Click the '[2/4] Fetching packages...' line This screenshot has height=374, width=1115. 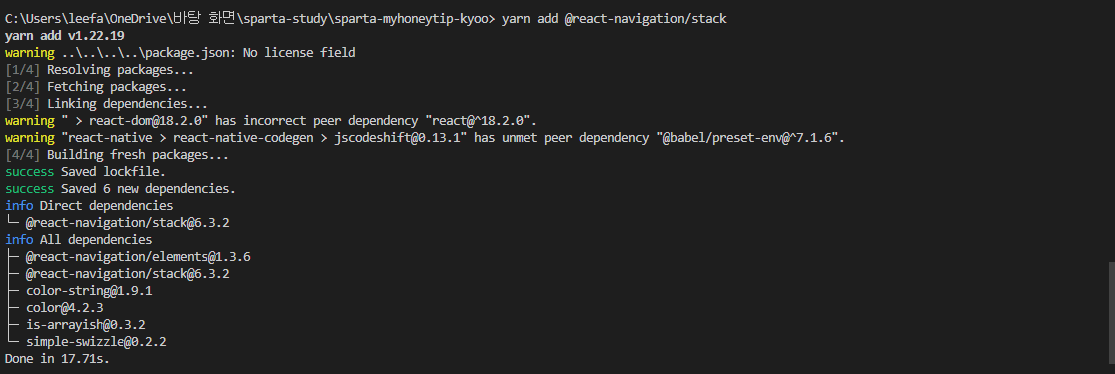click(x=96, y=87)
